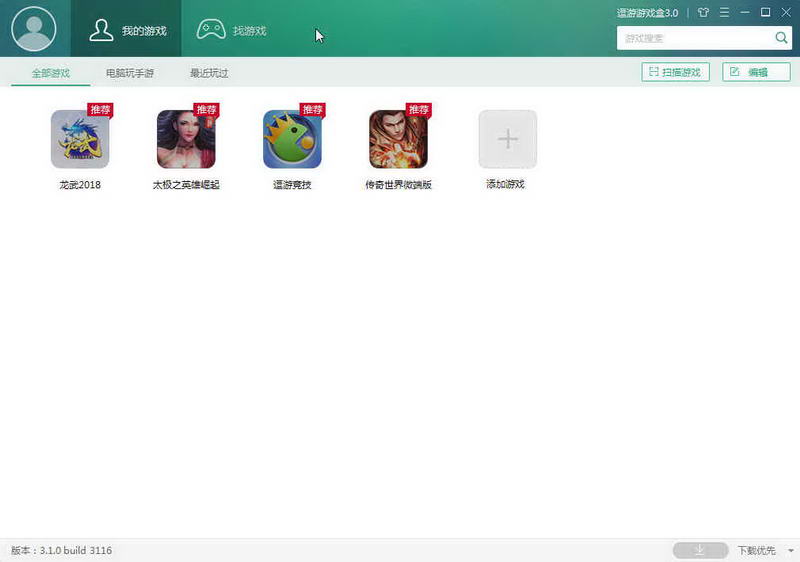Launch the 传奇世界微端版 game icon
This screenshot has width=800, height=562.
click(x=398, y=139)
